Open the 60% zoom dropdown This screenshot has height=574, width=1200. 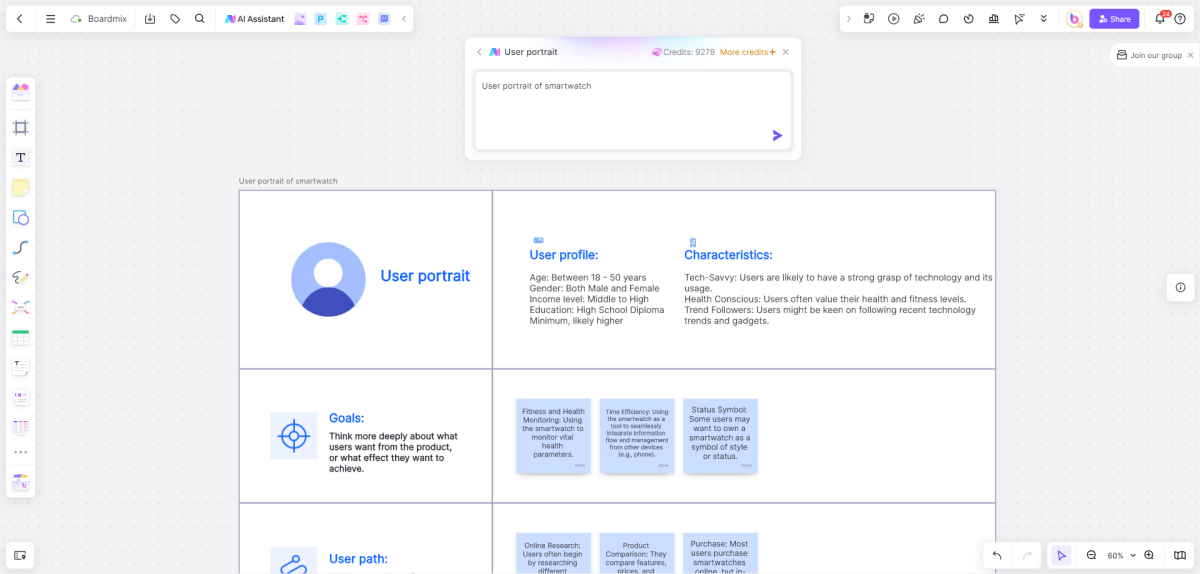click(x=1121, y=555)
